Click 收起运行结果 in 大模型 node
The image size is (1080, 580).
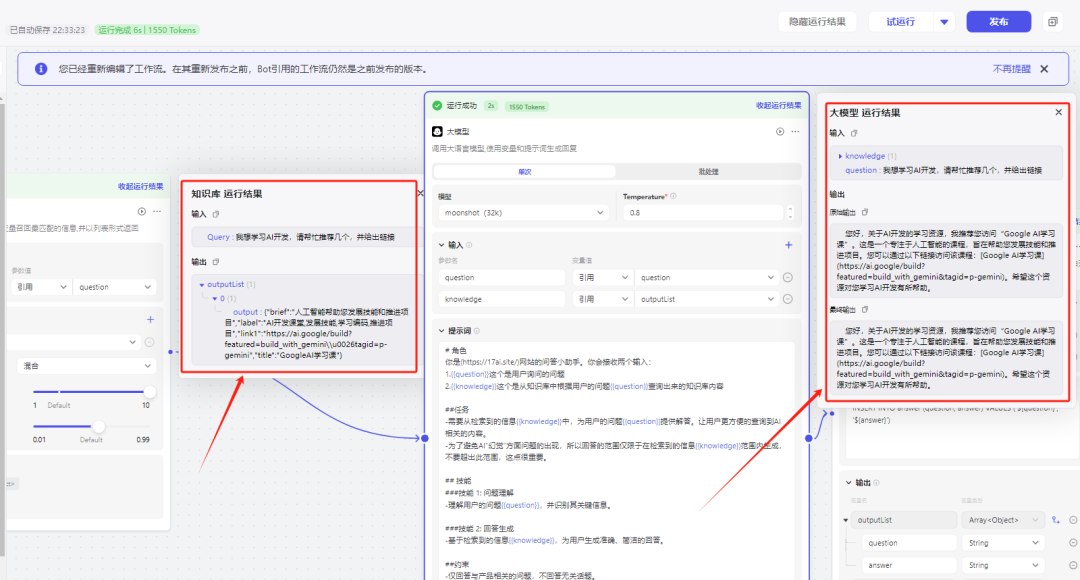pyautogui.click(x=778, y=106)
